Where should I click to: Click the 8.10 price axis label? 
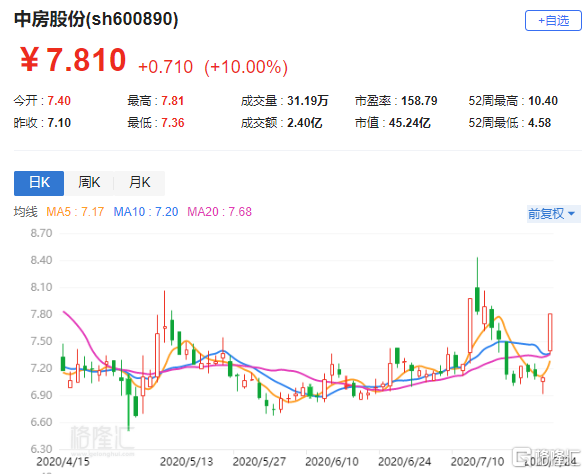coord(41,287)
